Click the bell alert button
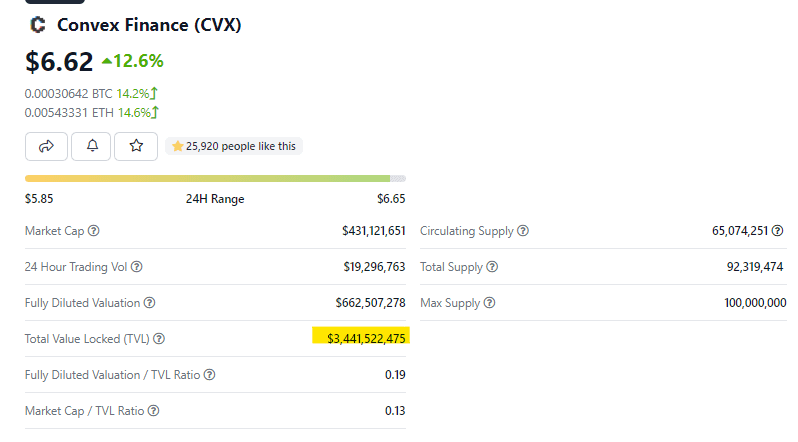Image resolution: width=798 pixels, height=442 pixels. click(92, 146)
